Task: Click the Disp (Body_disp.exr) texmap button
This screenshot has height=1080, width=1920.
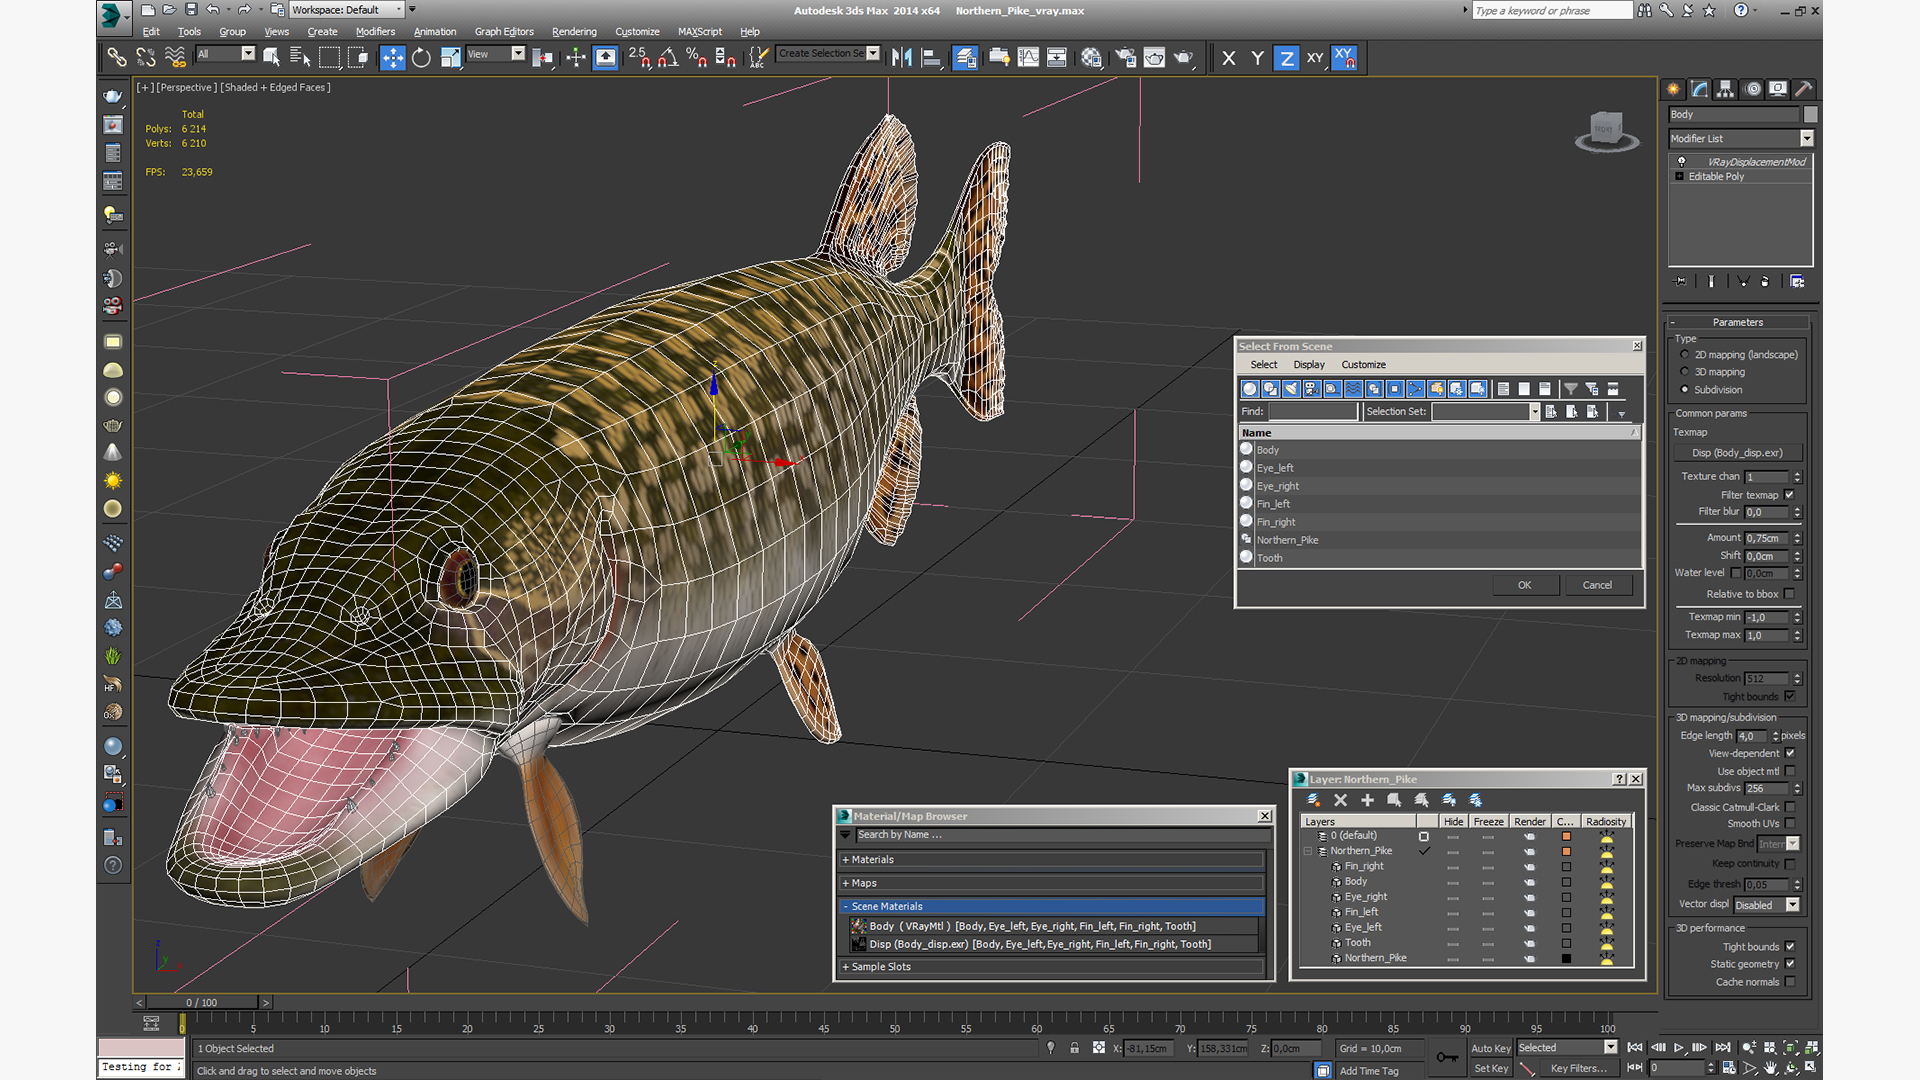Action: 1737,453
